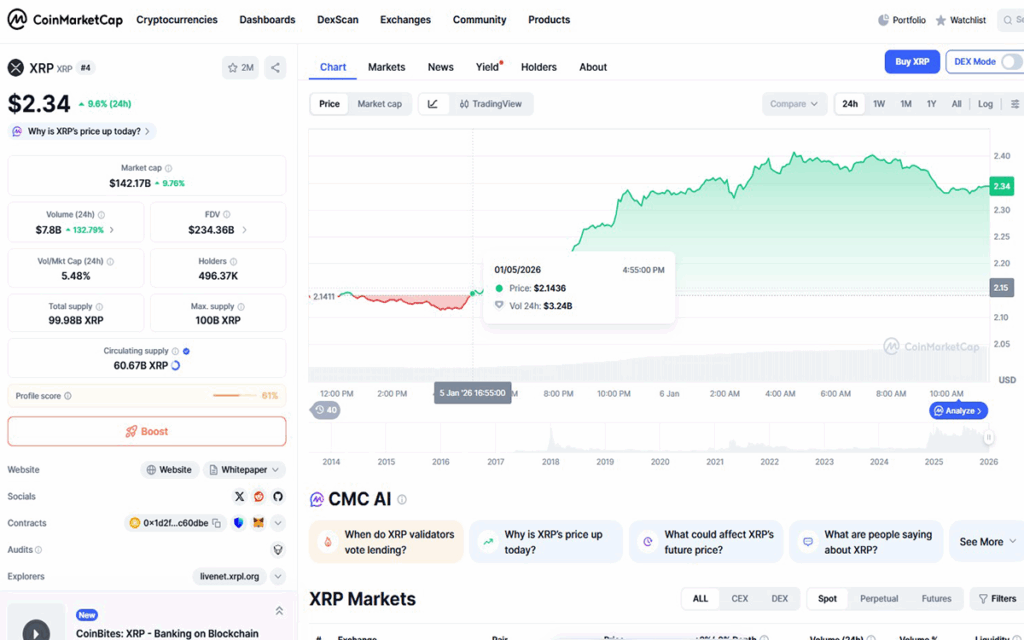Open Yield tab
1024x640 pixels.
pyautogui.click(x=487, y=67)
